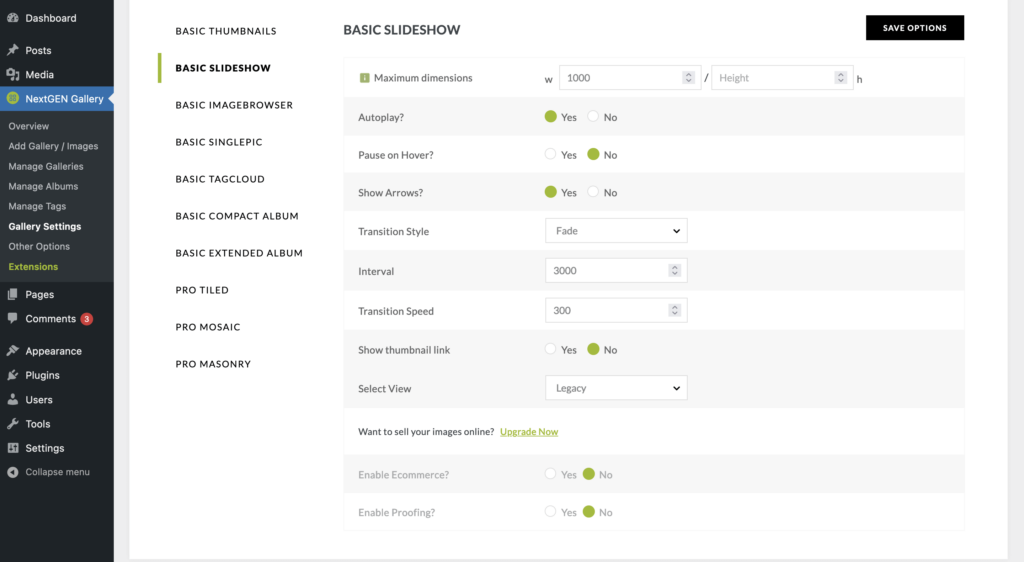
Task: Click the Height dimension input field
Action: (x=771, y=78)
